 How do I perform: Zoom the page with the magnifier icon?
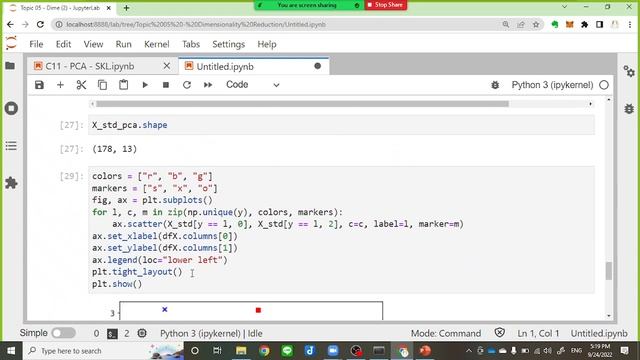point(506,24)
